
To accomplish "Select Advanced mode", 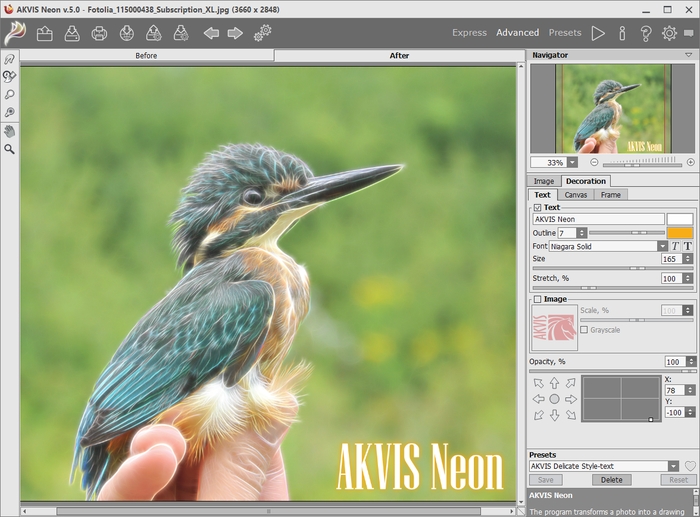I will click(517, 33).
